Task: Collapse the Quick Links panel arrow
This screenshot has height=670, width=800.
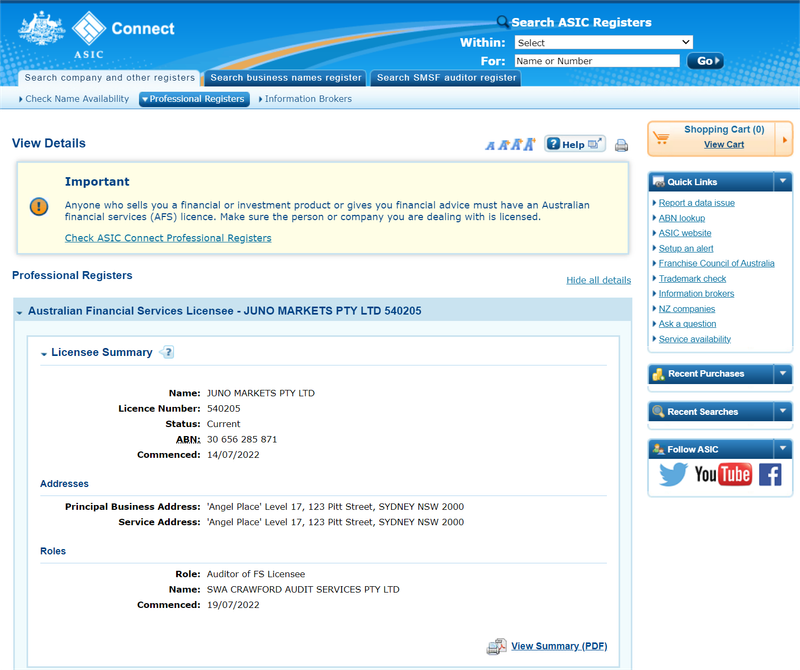Action: point(783,181)
